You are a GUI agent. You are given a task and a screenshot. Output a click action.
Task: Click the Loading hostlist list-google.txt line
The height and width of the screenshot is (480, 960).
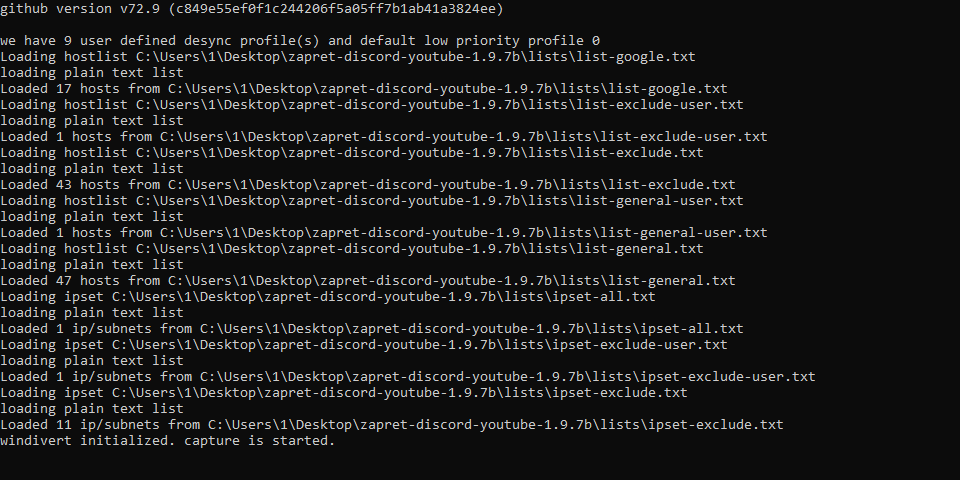[x=347, y=57]
